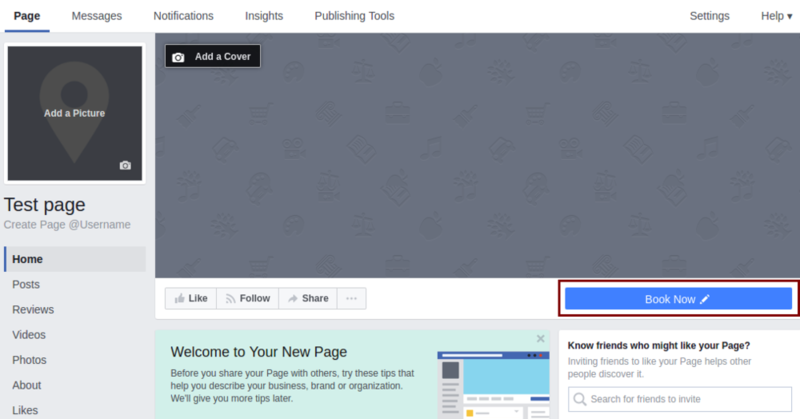Expand the Help dropdown
The height and width of the screenshot is (419, 800).
(x=777, y=16)
